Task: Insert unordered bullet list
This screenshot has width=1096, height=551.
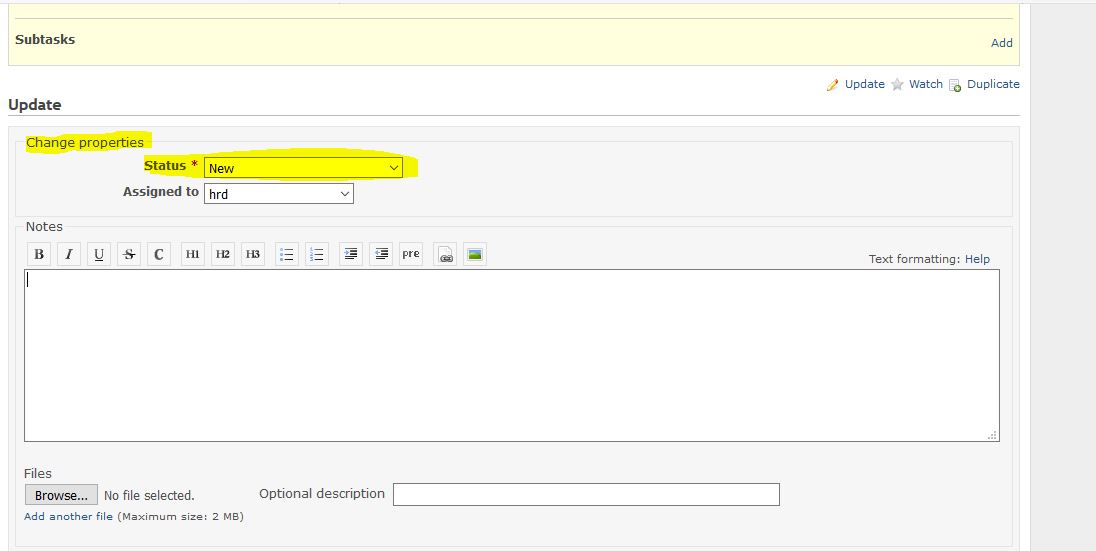Action: pyautogui.click(x=287, y=255)
